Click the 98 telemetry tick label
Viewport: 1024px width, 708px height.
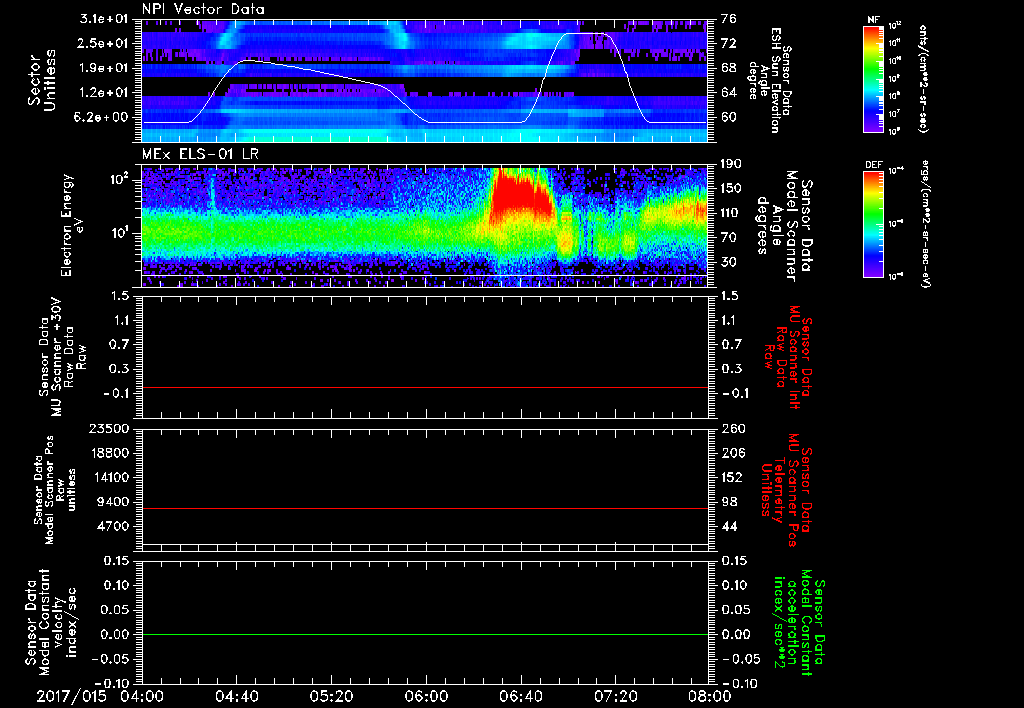(x=728, y=502)
